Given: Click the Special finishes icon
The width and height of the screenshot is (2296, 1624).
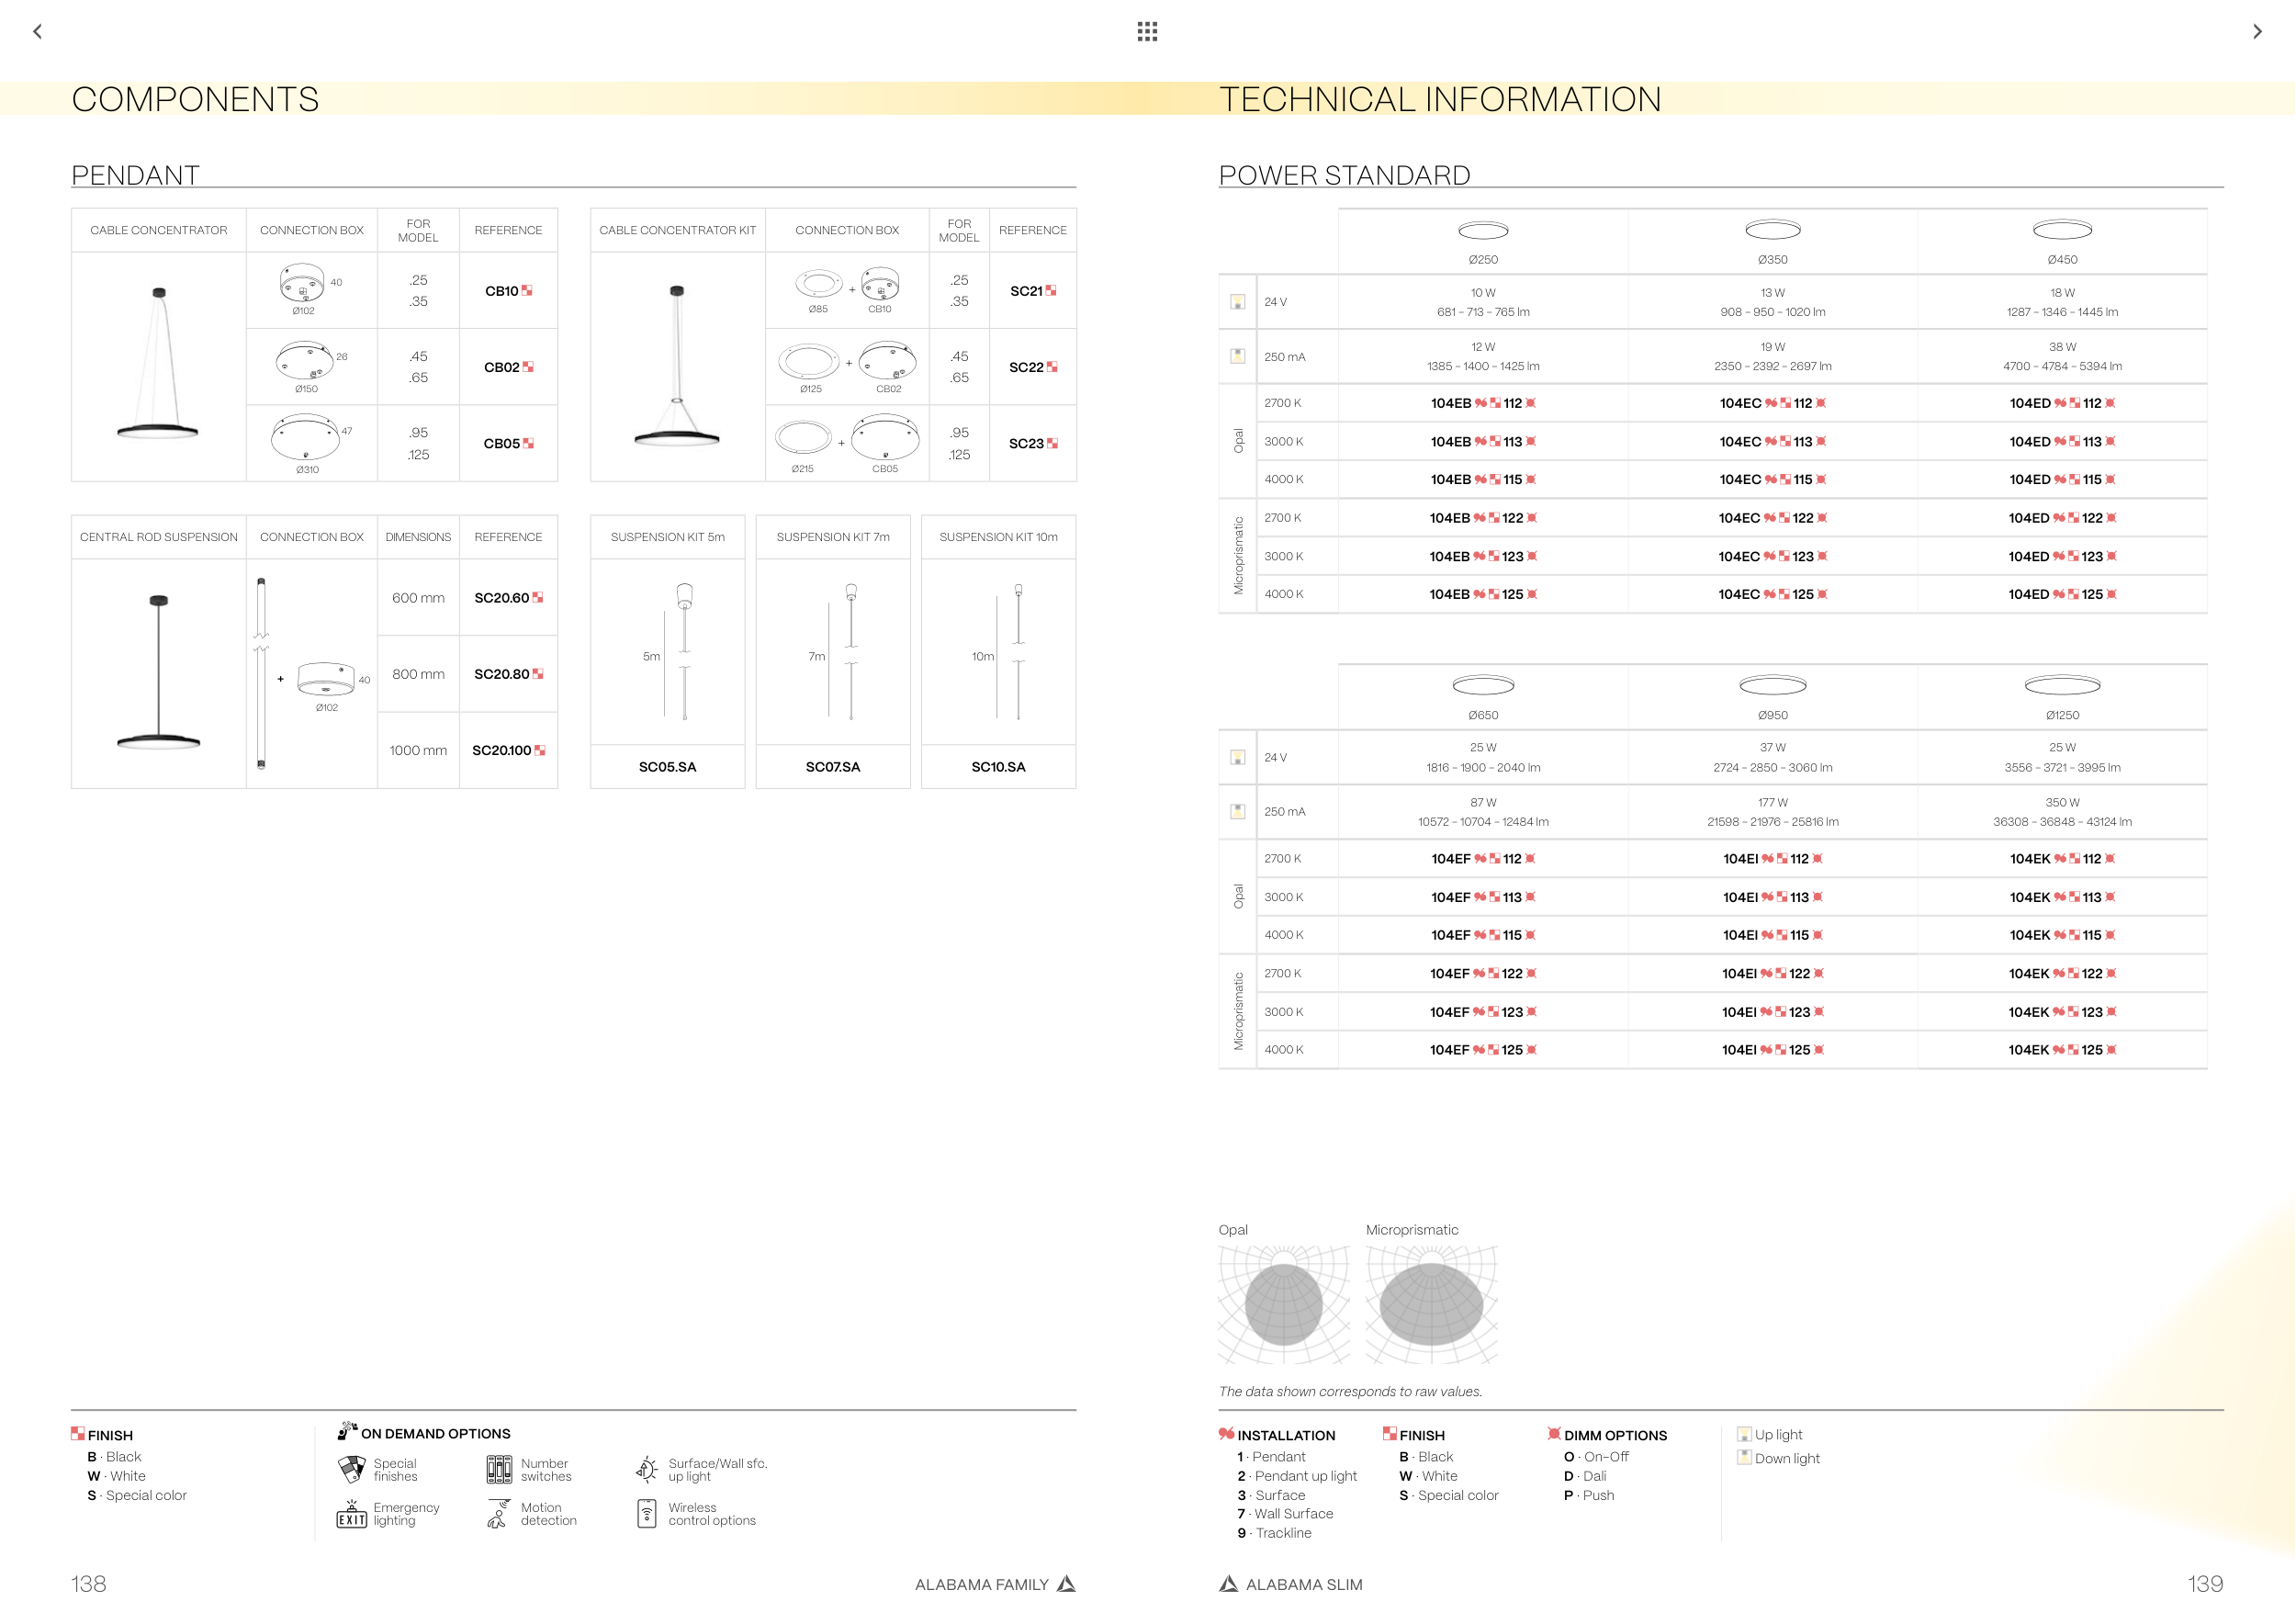Looking at the screenshot, I should (352, 1469).
